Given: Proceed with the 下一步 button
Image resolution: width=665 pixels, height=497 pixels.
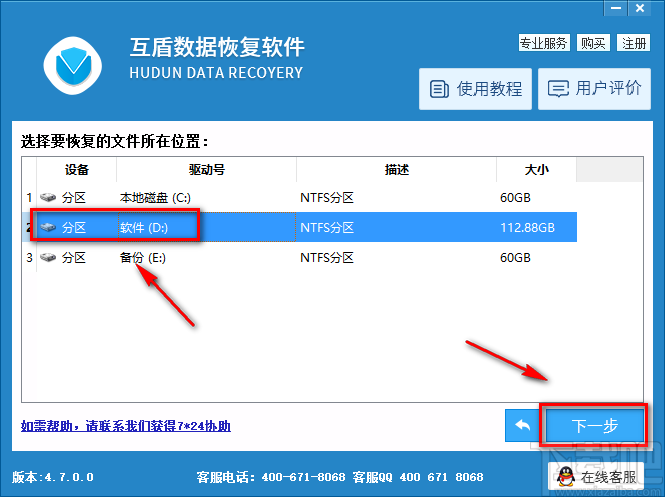Looking at the screenshot, I should (x=594, y=425).
